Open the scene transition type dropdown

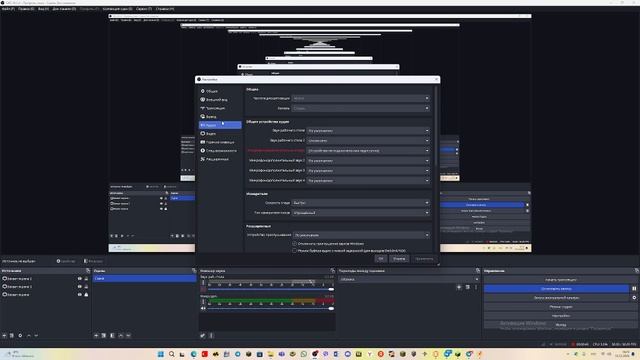[x=409, y=279]
